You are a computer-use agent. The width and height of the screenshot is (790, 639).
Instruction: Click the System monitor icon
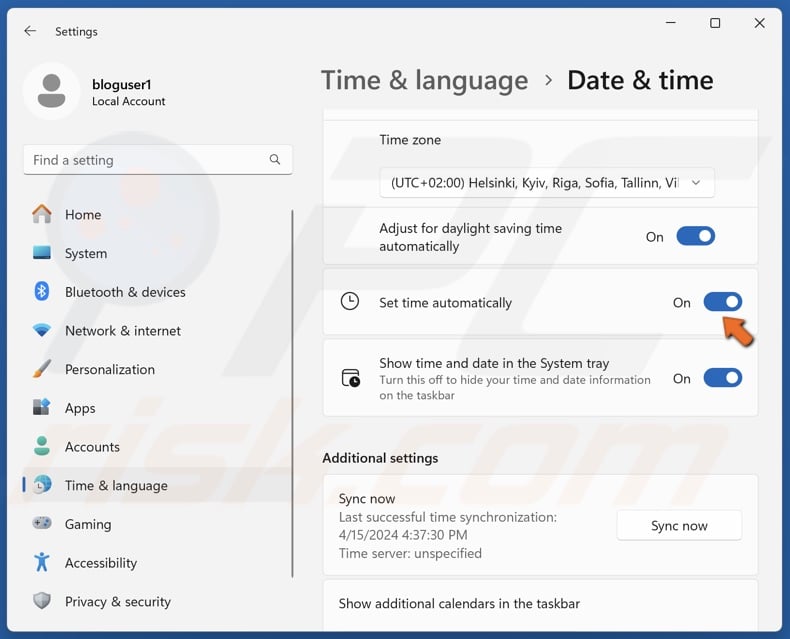[42, 252]
